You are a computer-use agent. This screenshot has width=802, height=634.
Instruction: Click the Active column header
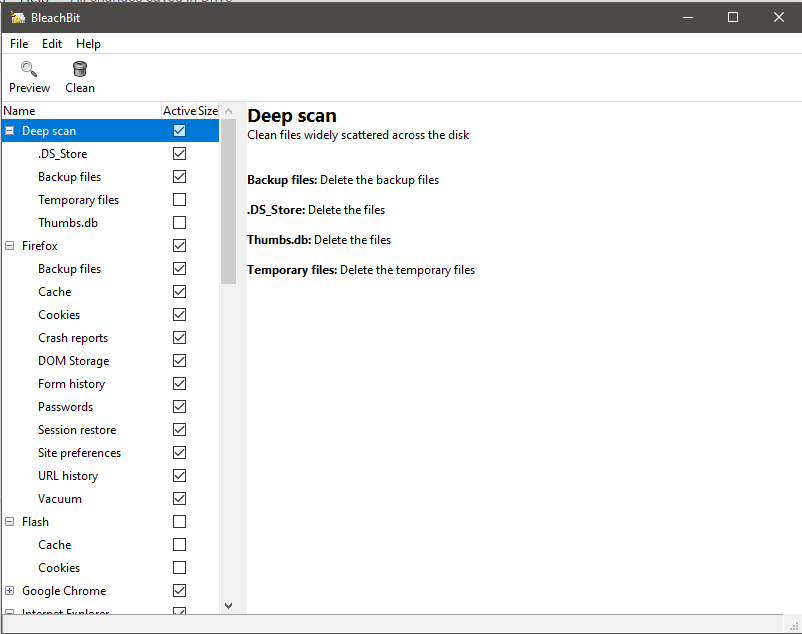[x=179, y=111]
